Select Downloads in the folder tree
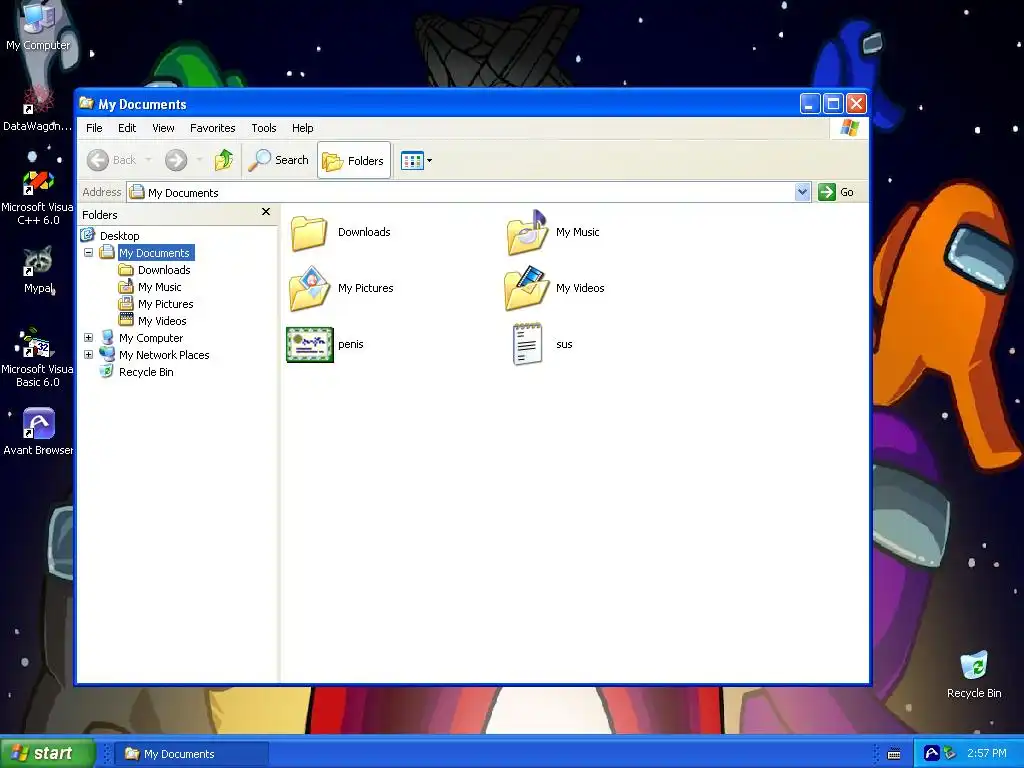 pos(164,270)
